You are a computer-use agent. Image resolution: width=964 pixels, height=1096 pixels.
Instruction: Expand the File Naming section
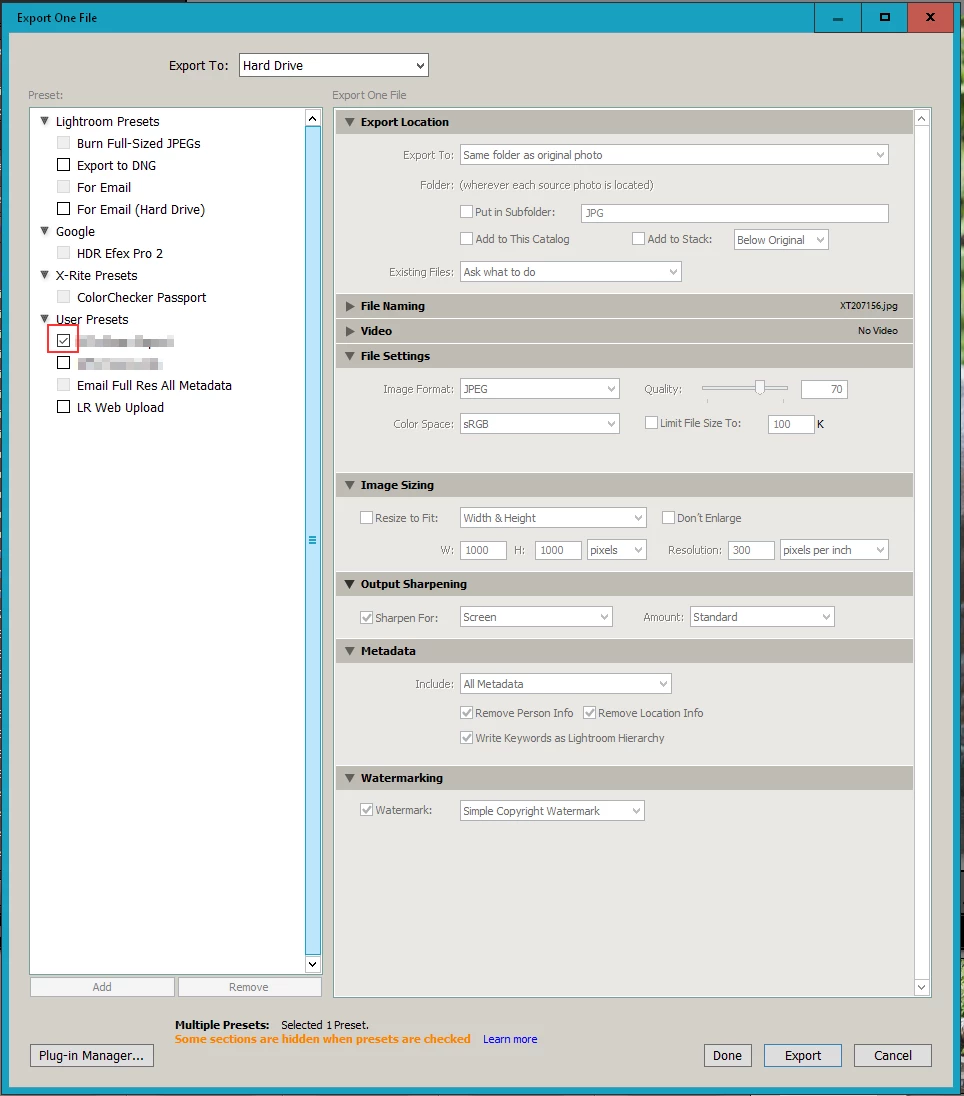pyautogui.click(x=350, y=306)
